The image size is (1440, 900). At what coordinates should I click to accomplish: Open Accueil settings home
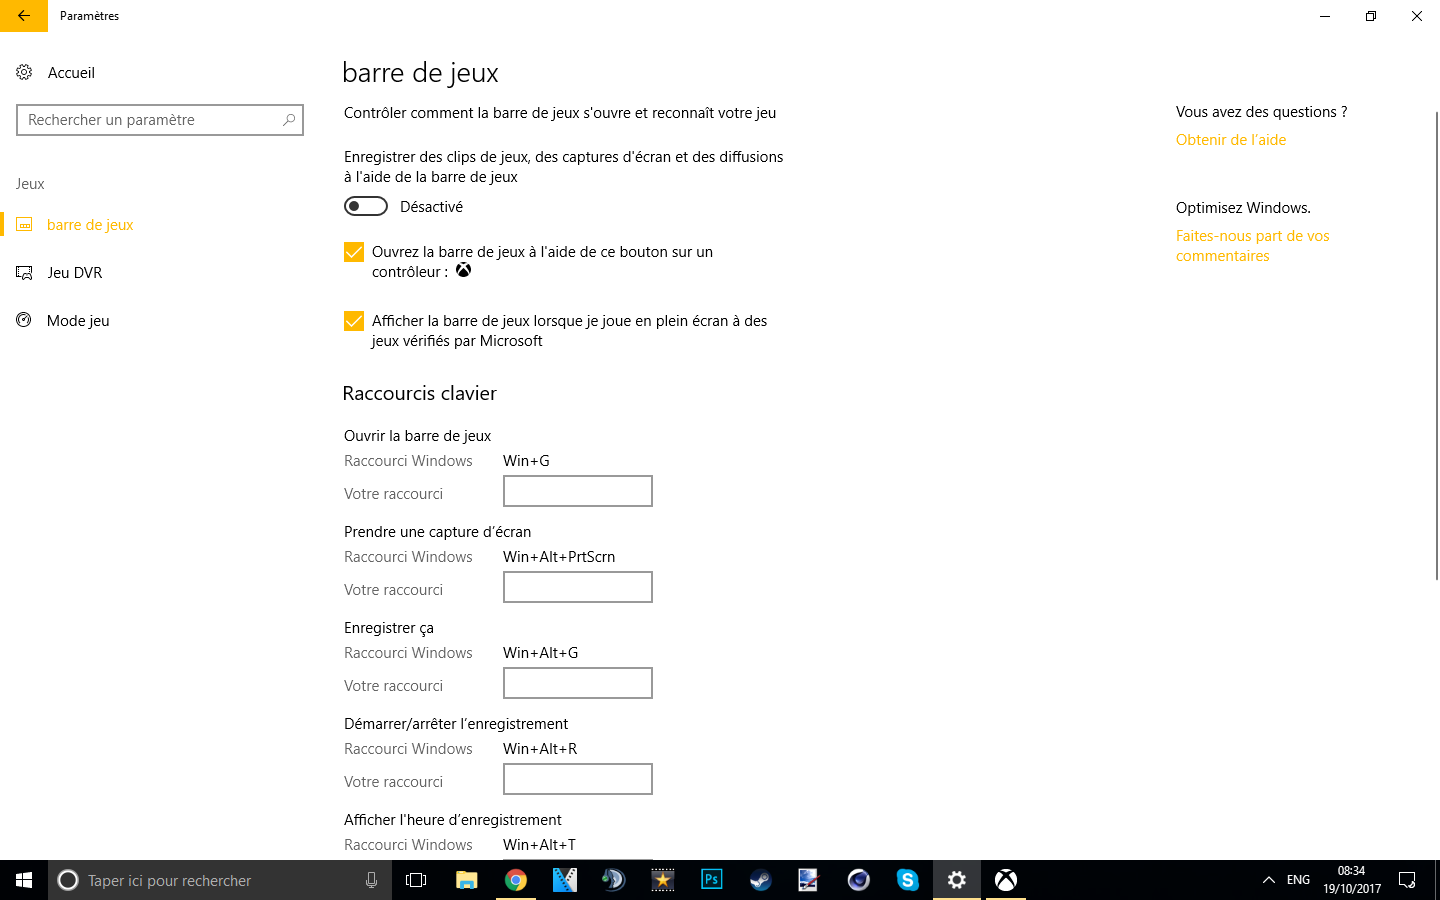pyautogui.click(x=70, y=73)
